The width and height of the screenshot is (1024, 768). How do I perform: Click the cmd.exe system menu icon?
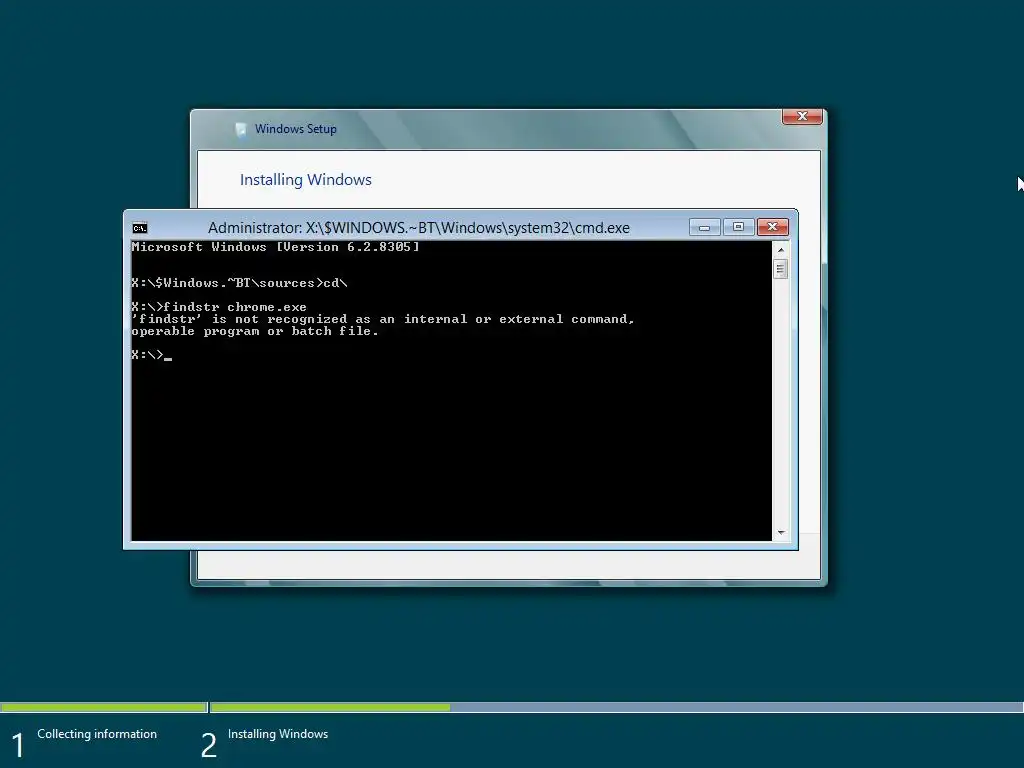(140, 228)
